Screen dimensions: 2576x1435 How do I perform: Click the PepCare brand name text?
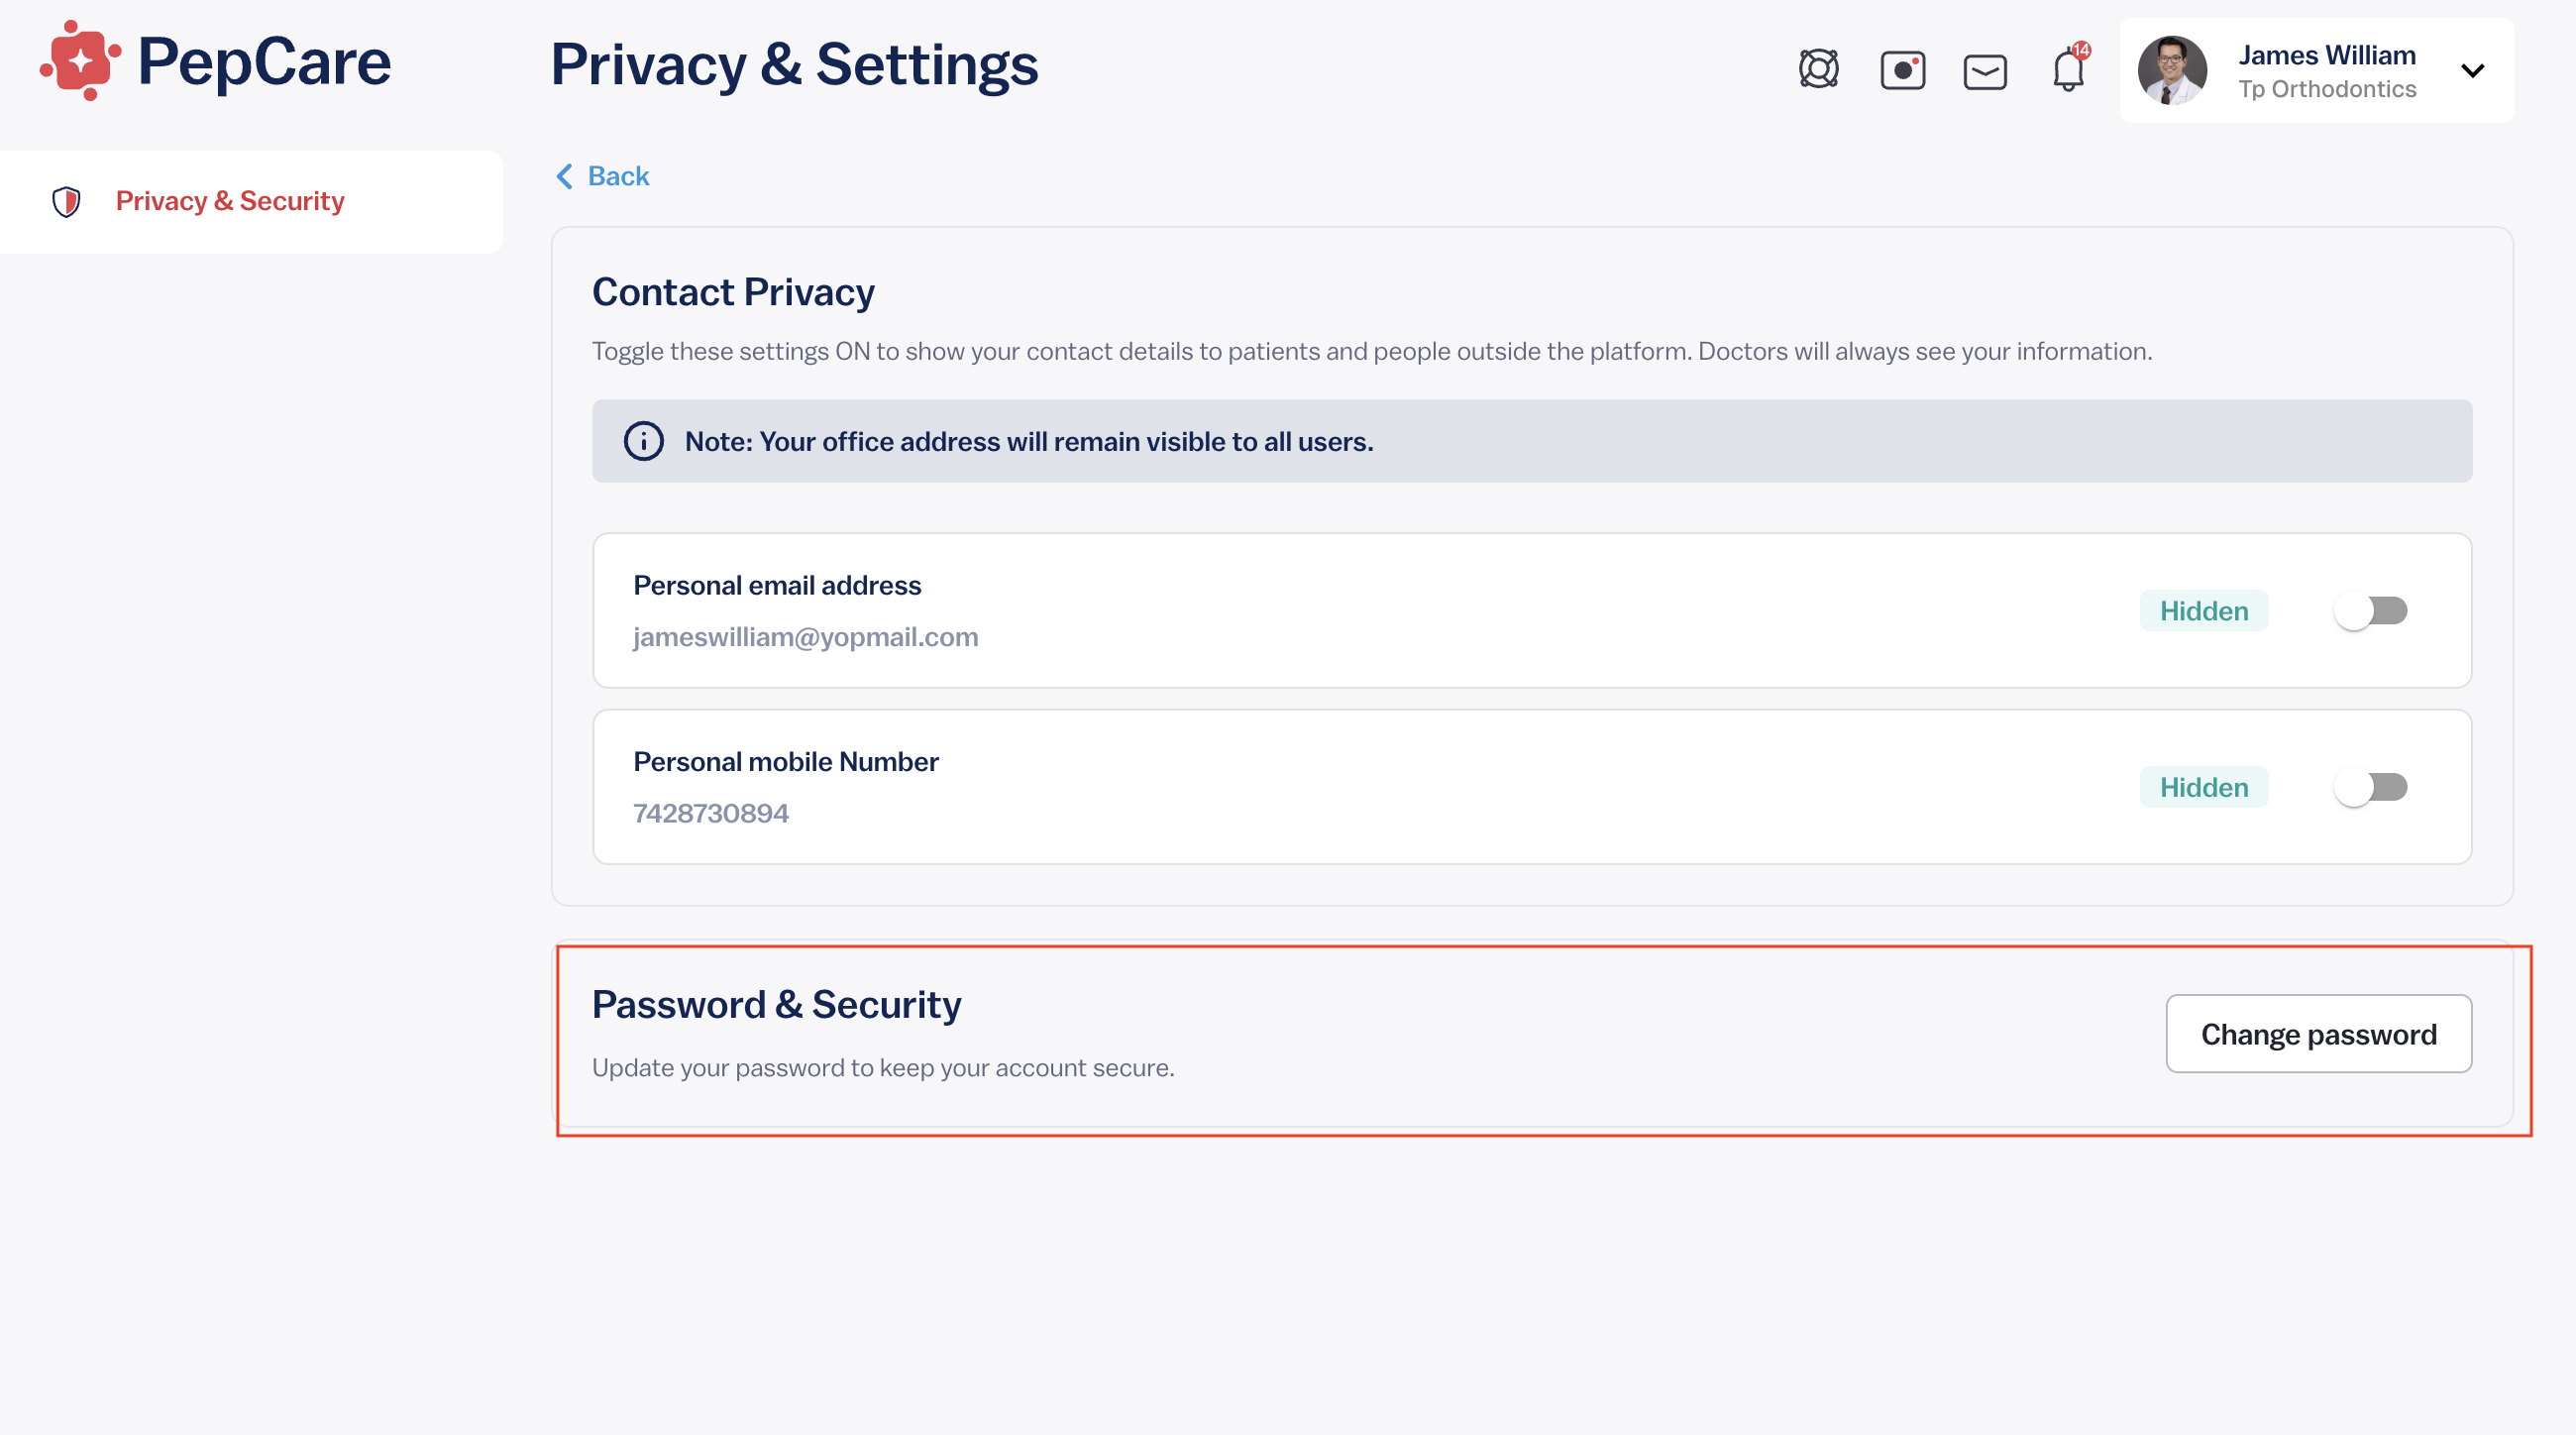coord(264,62)
